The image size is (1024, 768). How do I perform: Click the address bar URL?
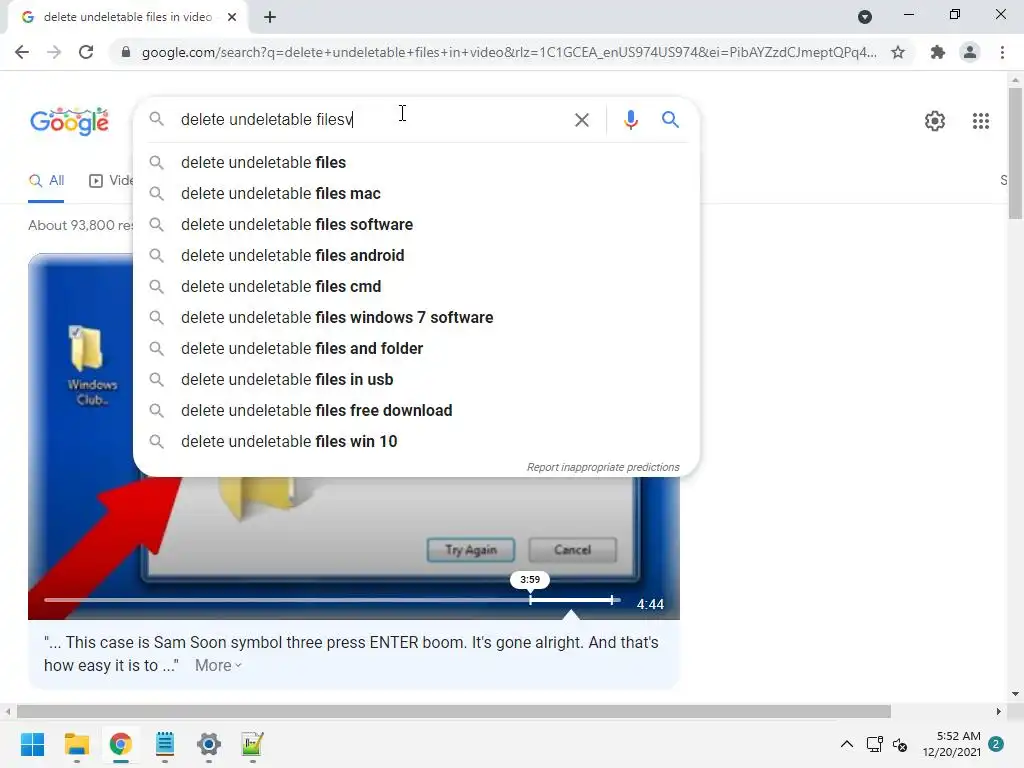pos(509,52)
